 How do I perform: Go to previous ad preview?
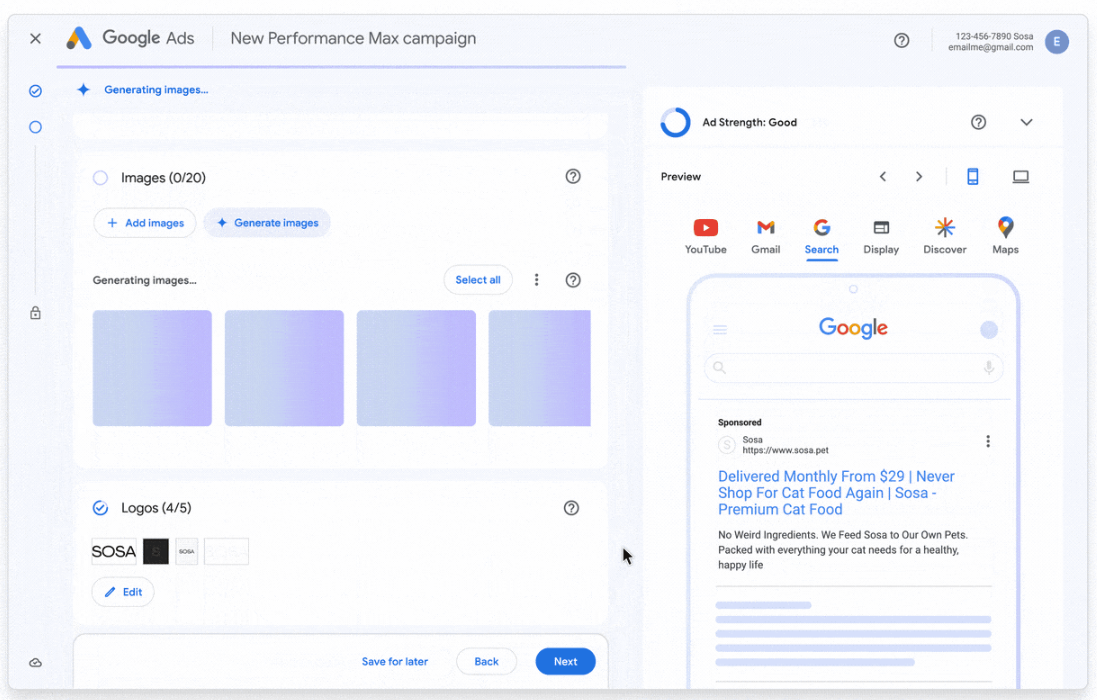point(883,177)
